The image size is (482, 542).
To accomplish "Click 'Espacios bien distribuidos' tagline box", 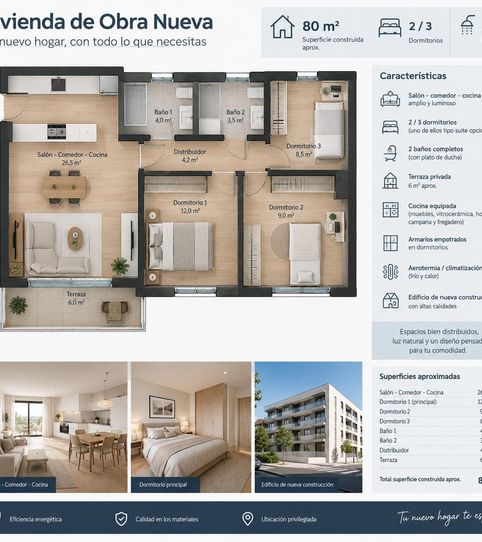I will click(x=427, y=340).
